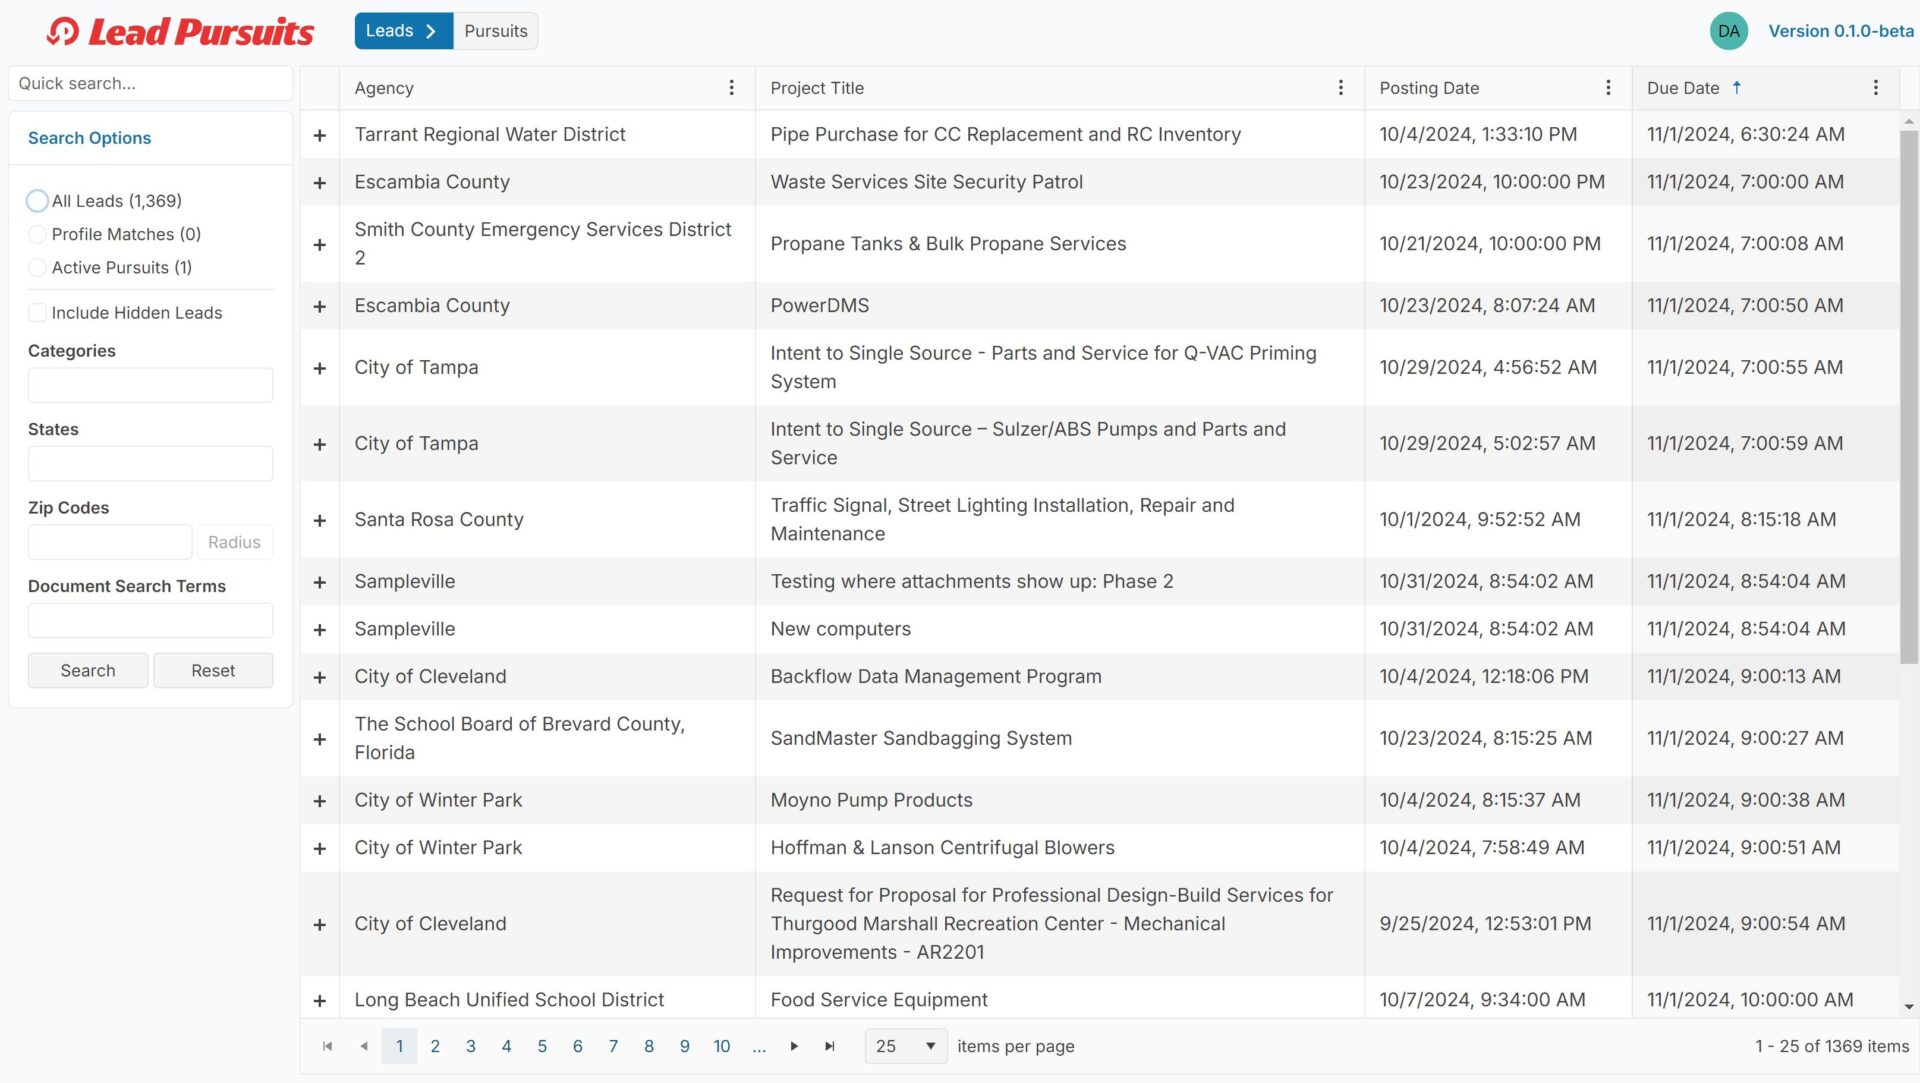Open the Agency column options menu
This screenshot has height=1083, width=1920.
click(731, 88)
